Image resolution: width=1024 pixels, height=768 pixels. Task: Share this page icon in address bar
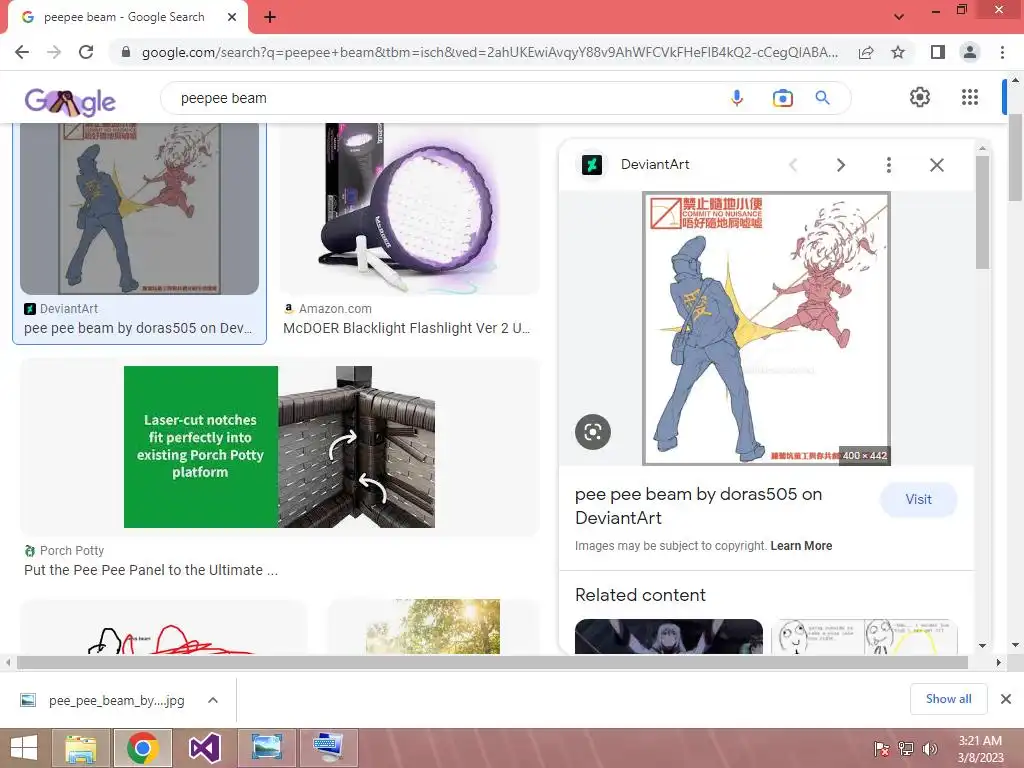pos(866,52)
